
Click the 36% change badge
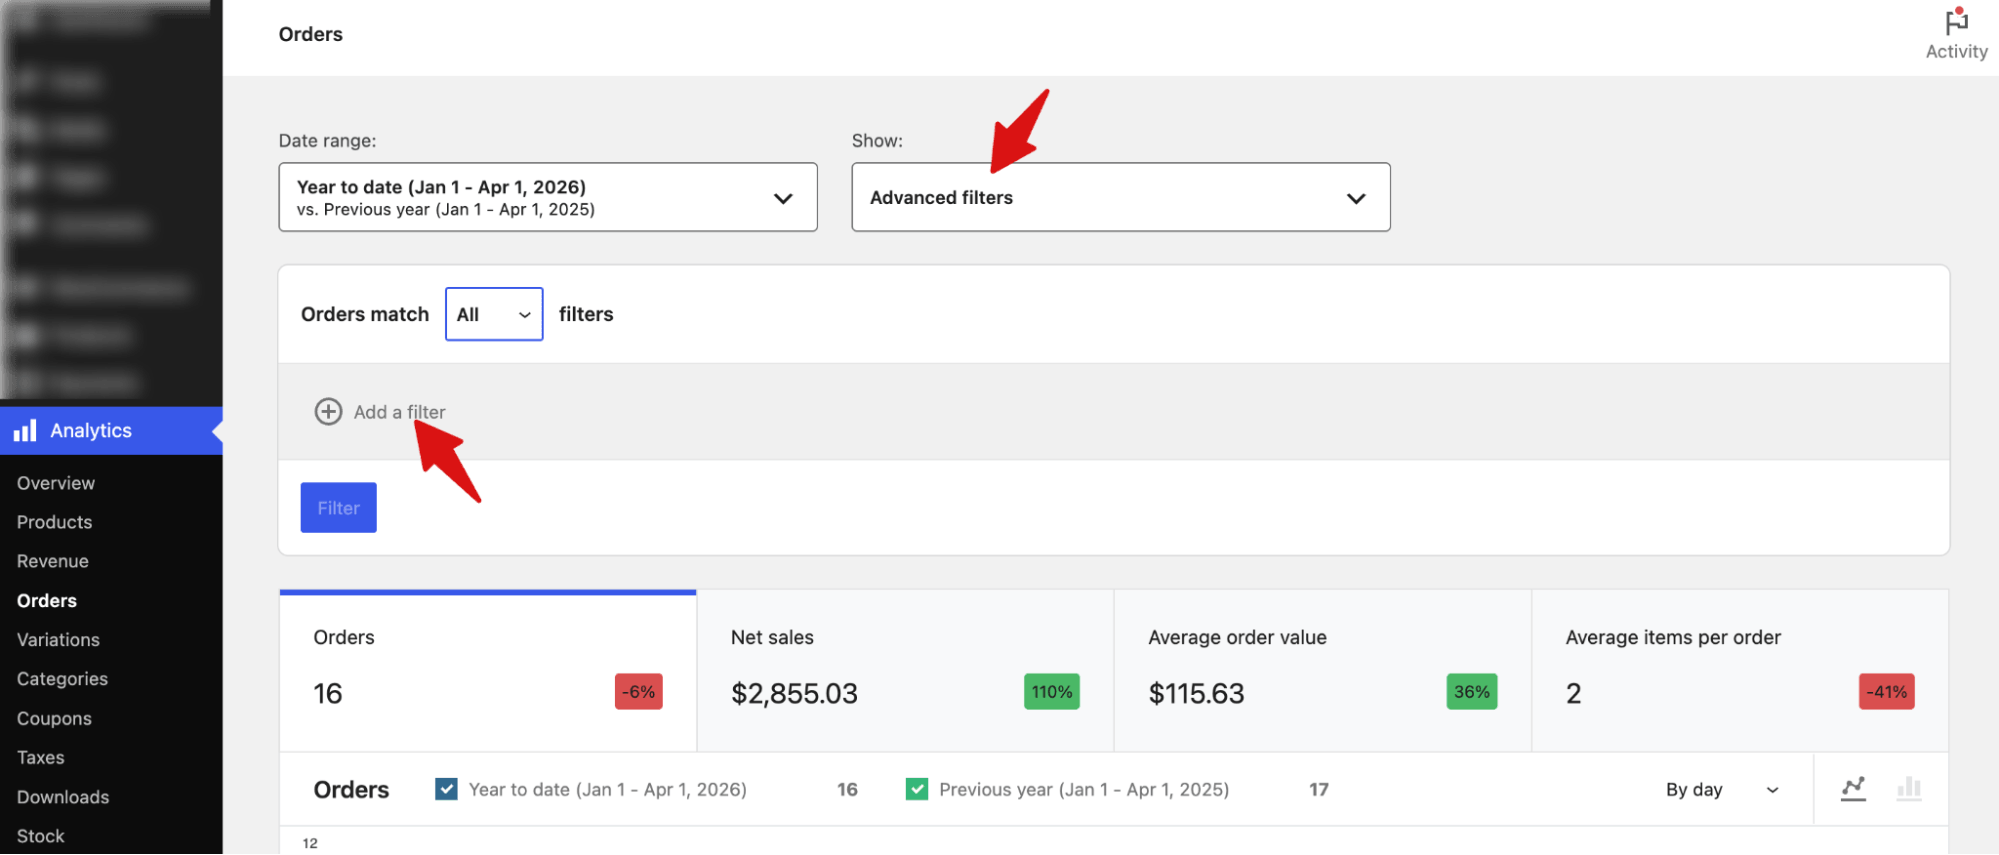pos(1472,692)
